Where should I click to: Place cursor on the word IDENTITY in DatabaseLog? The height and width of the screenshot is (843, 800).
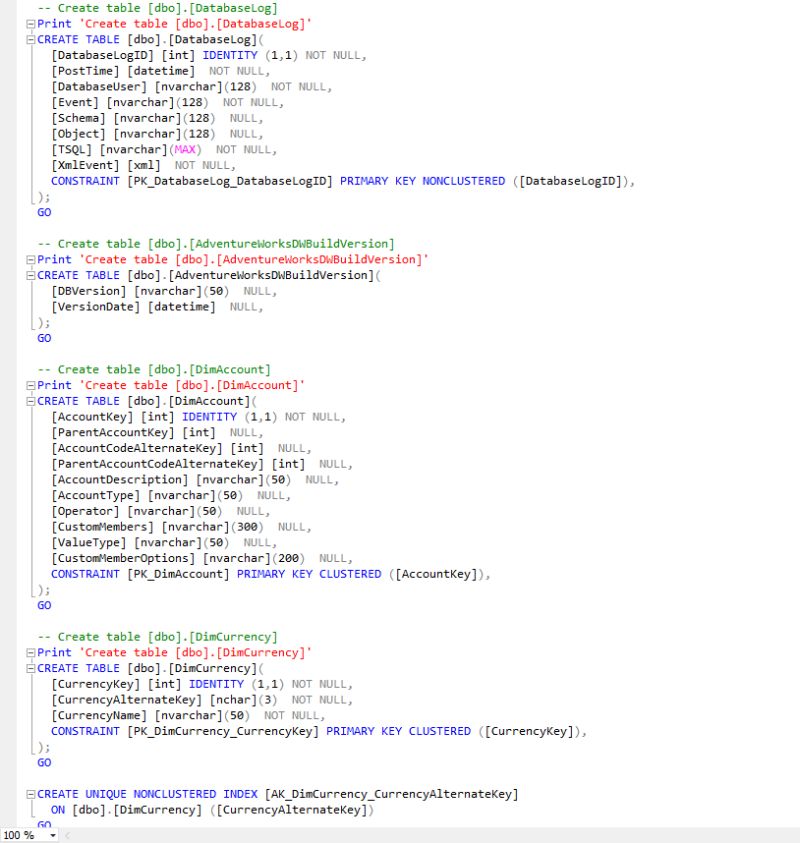click(x=232, y=55)
